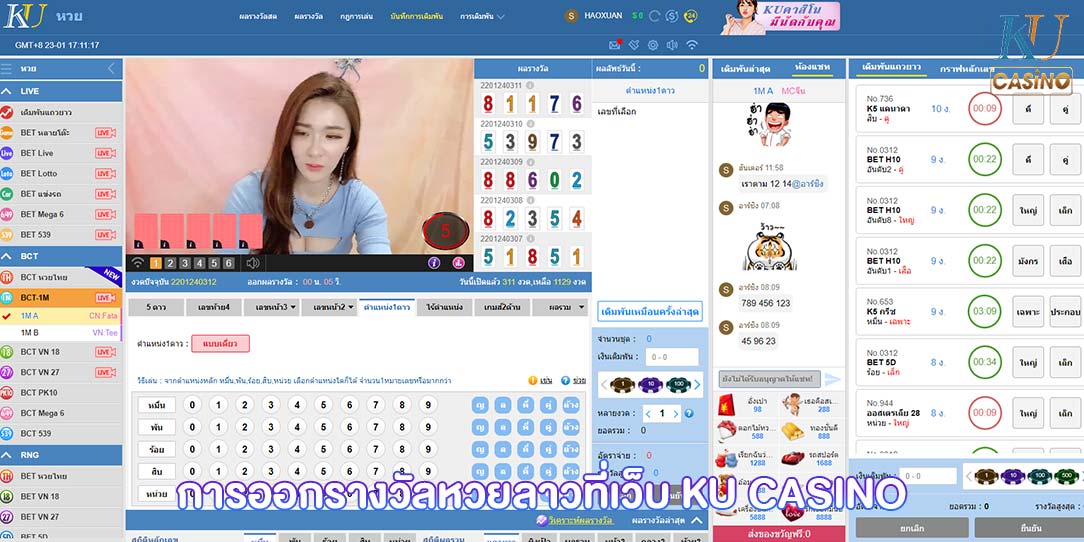The height and width of the screenshot is (542, 1084).
Task: Toggle video speaker mute icon
Action: click(253, 263)
